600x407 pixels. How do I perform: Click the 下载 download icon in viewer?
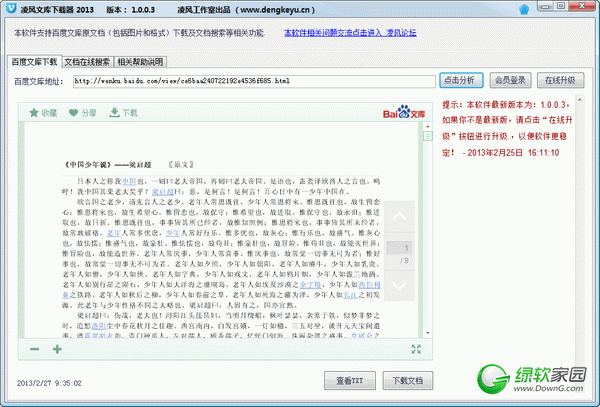(114, 112)
